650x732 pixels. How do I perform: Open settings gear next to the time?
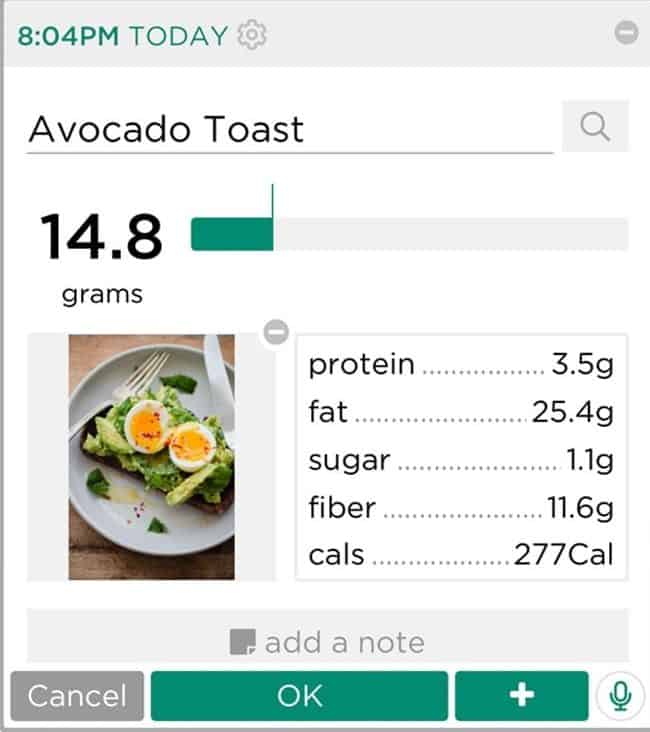[252, 36]
